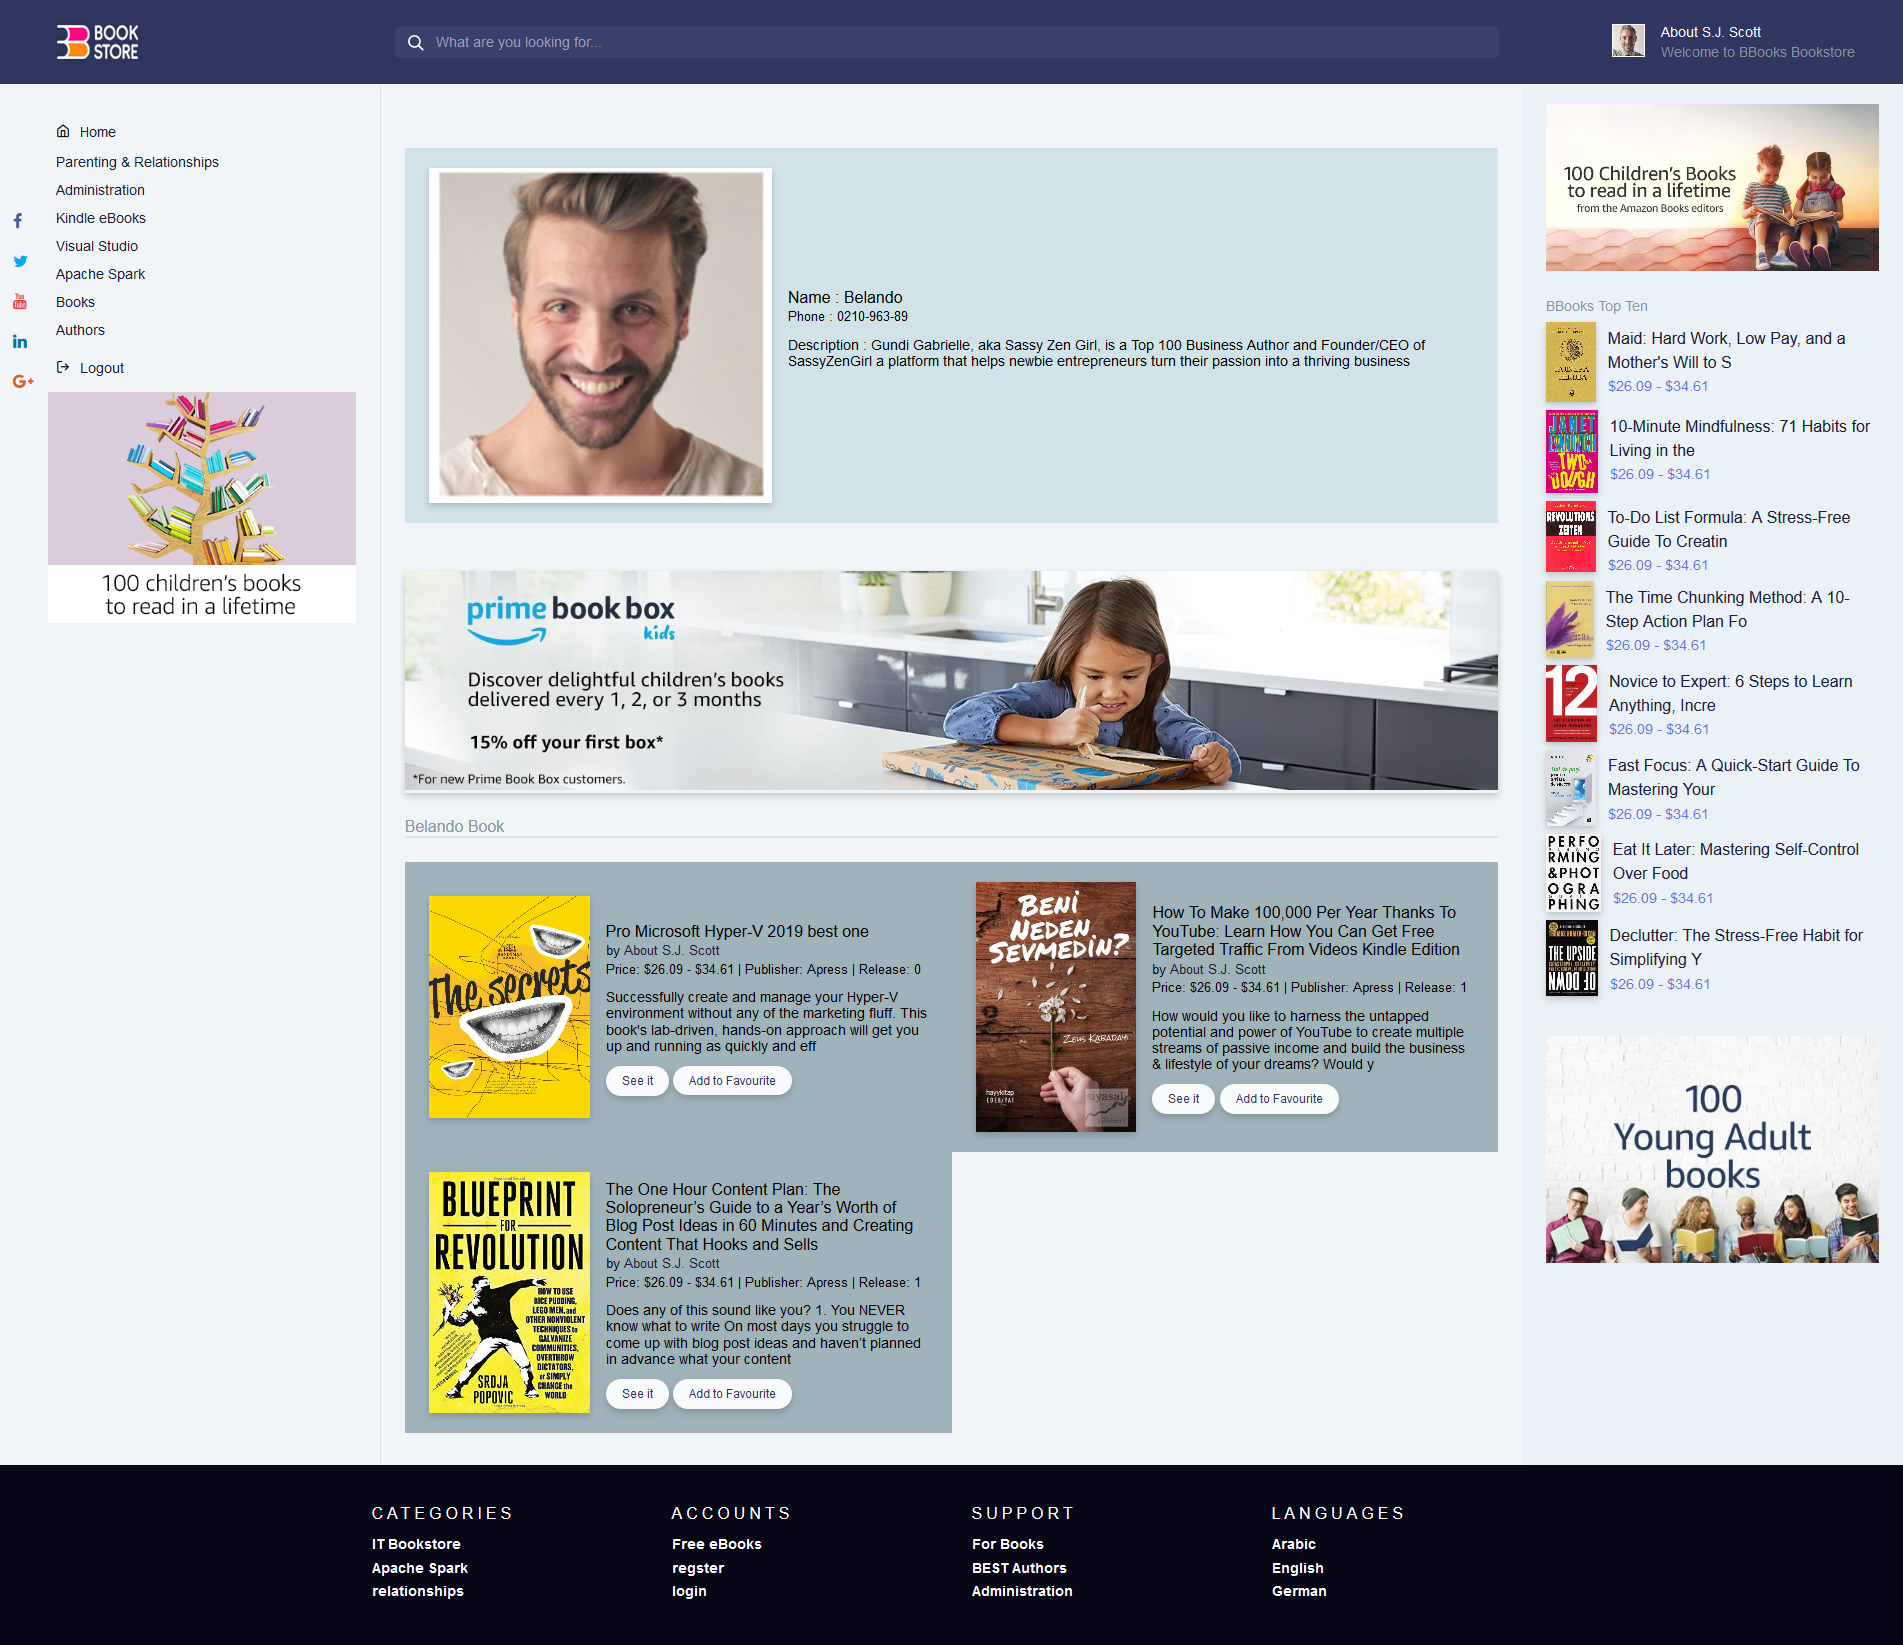This screenshot has height=1645, width=1903.
Task: Open 'The Time Chunking Method' title
Action: 1727,609
